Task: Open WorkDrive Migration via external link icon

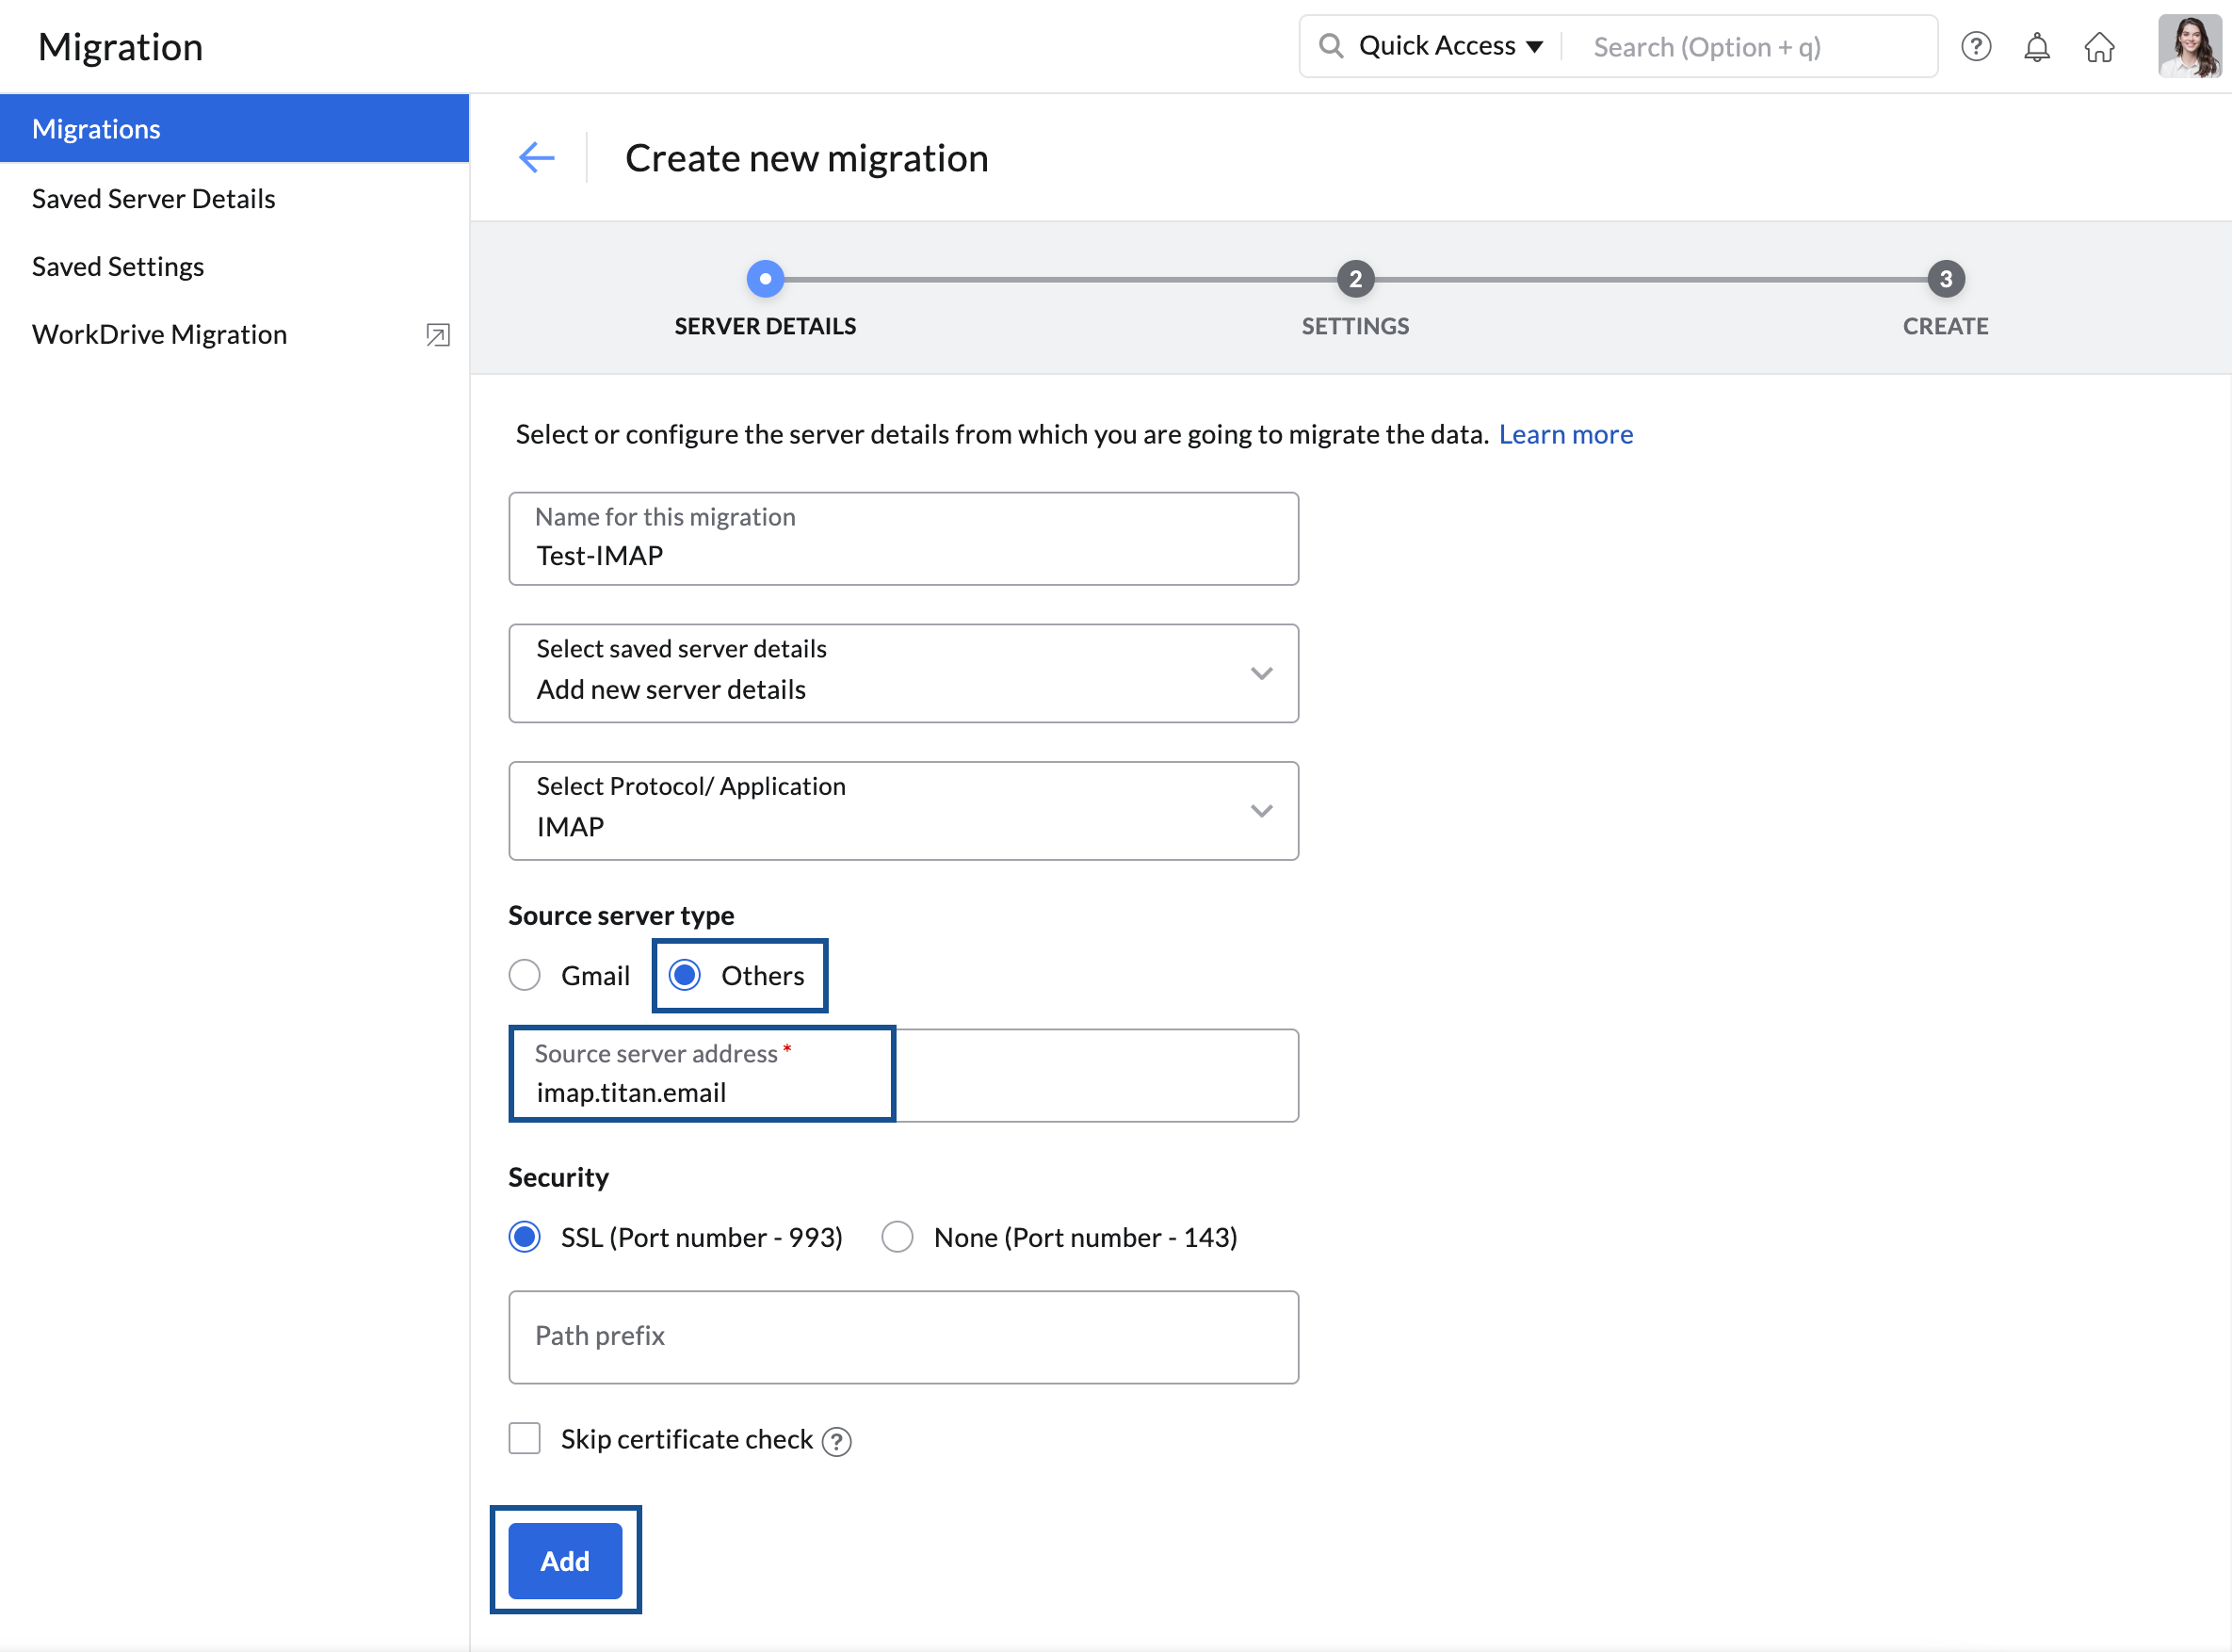Action: [x=437, y=335]
